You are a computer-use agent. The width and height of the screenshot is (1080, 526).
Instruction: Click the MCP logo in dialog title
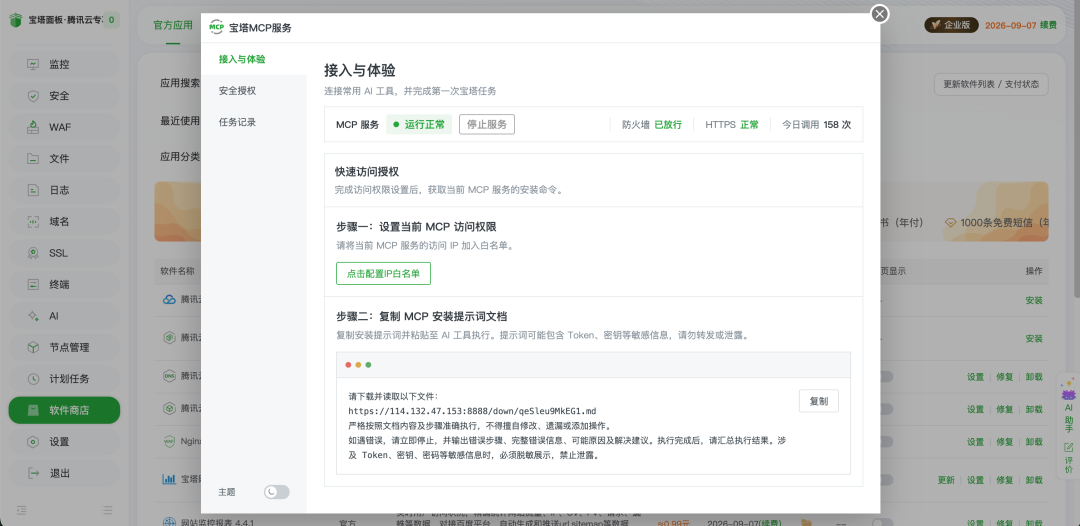point(216,28)
